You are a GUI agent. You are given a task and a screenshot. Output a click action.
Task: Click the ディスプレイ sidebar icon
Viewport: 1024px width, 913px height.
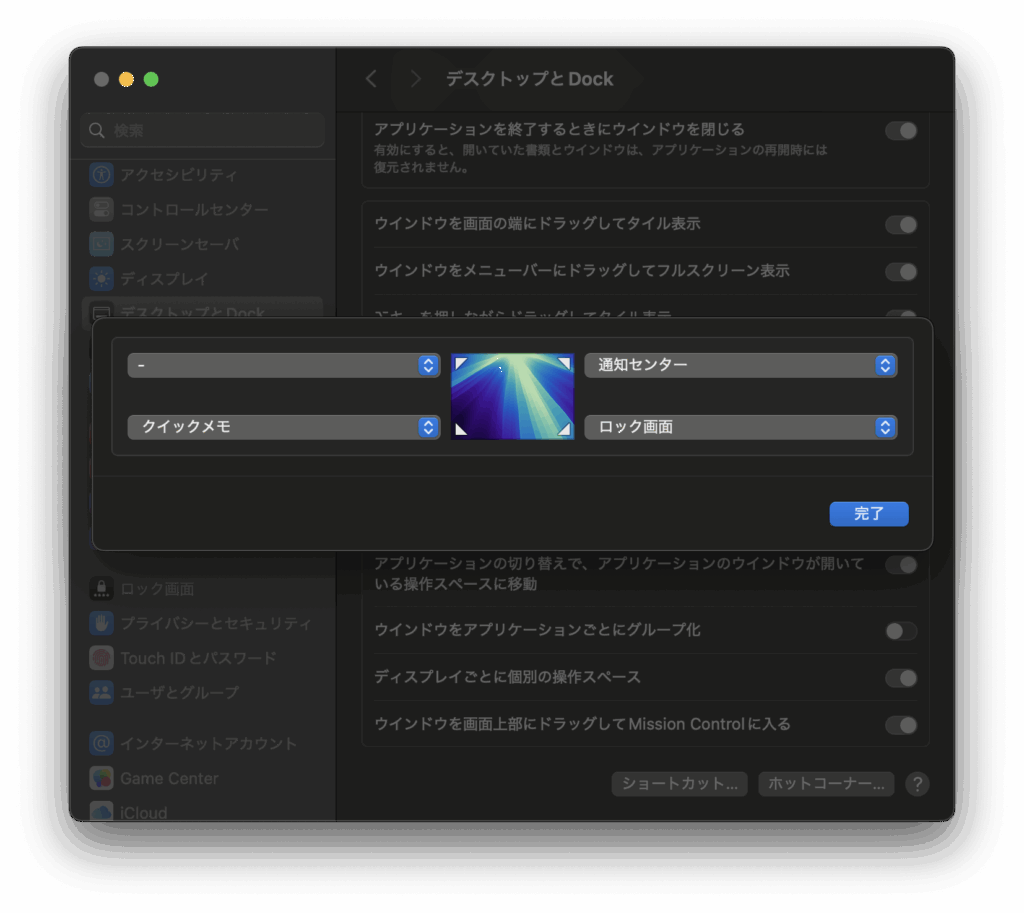101,278
